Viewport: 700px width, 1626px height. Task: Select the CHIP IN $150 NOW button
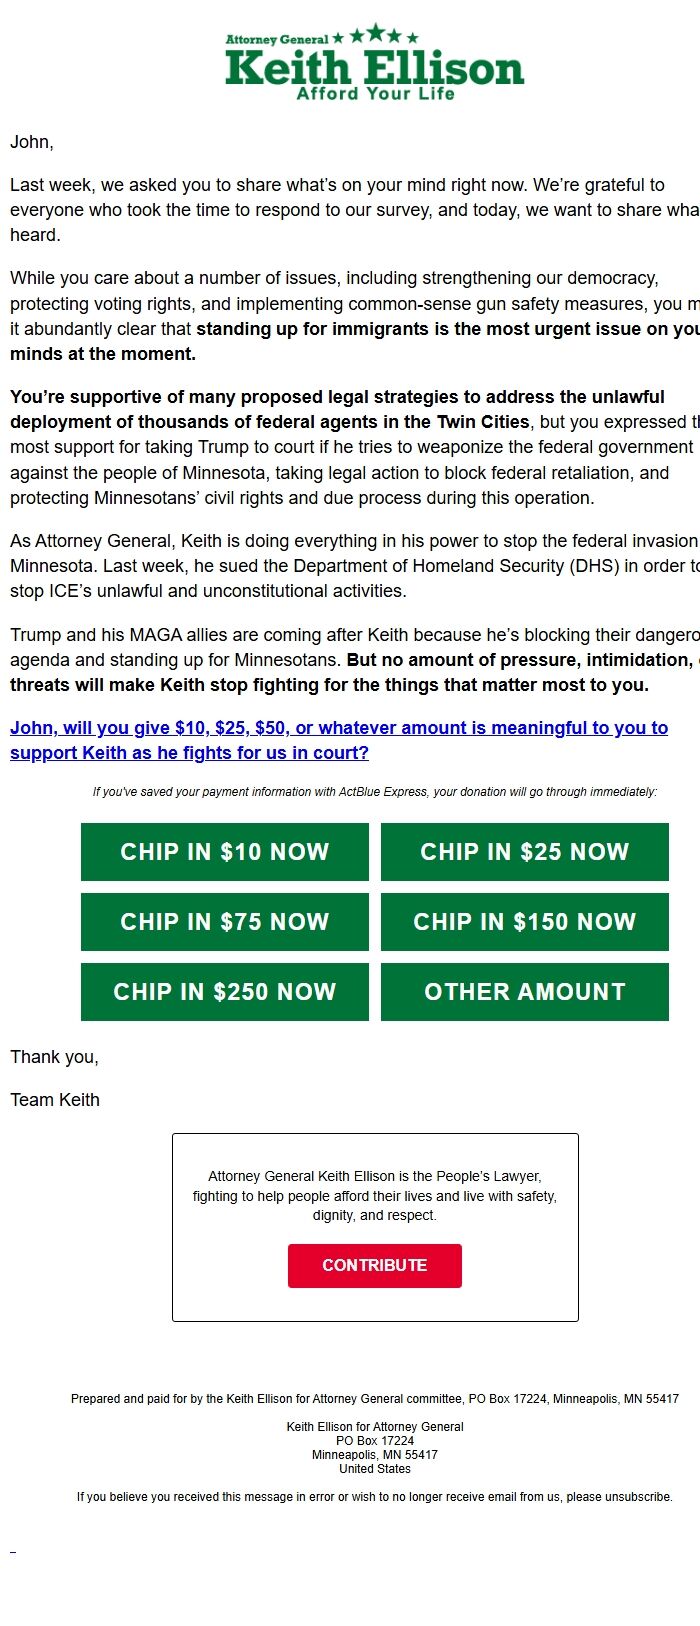coord(524,921)
